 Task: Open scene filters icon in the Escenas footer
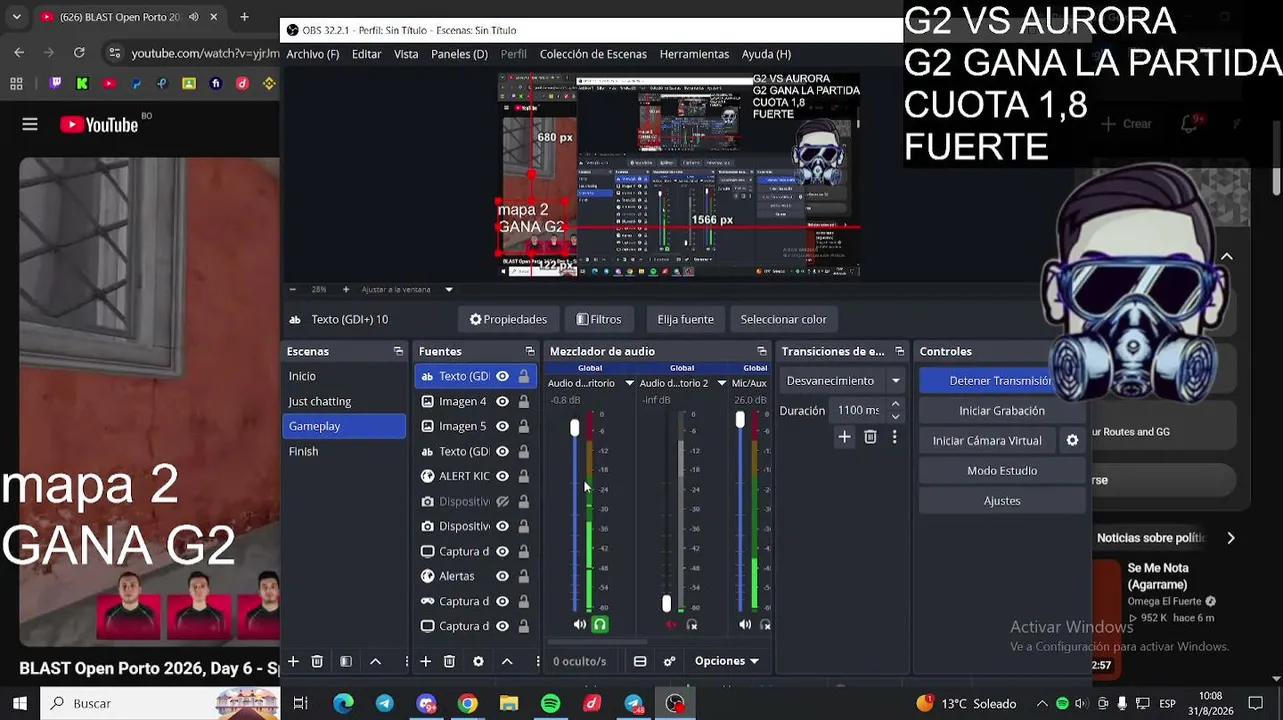pyautogui.click(x=345, y=661)
